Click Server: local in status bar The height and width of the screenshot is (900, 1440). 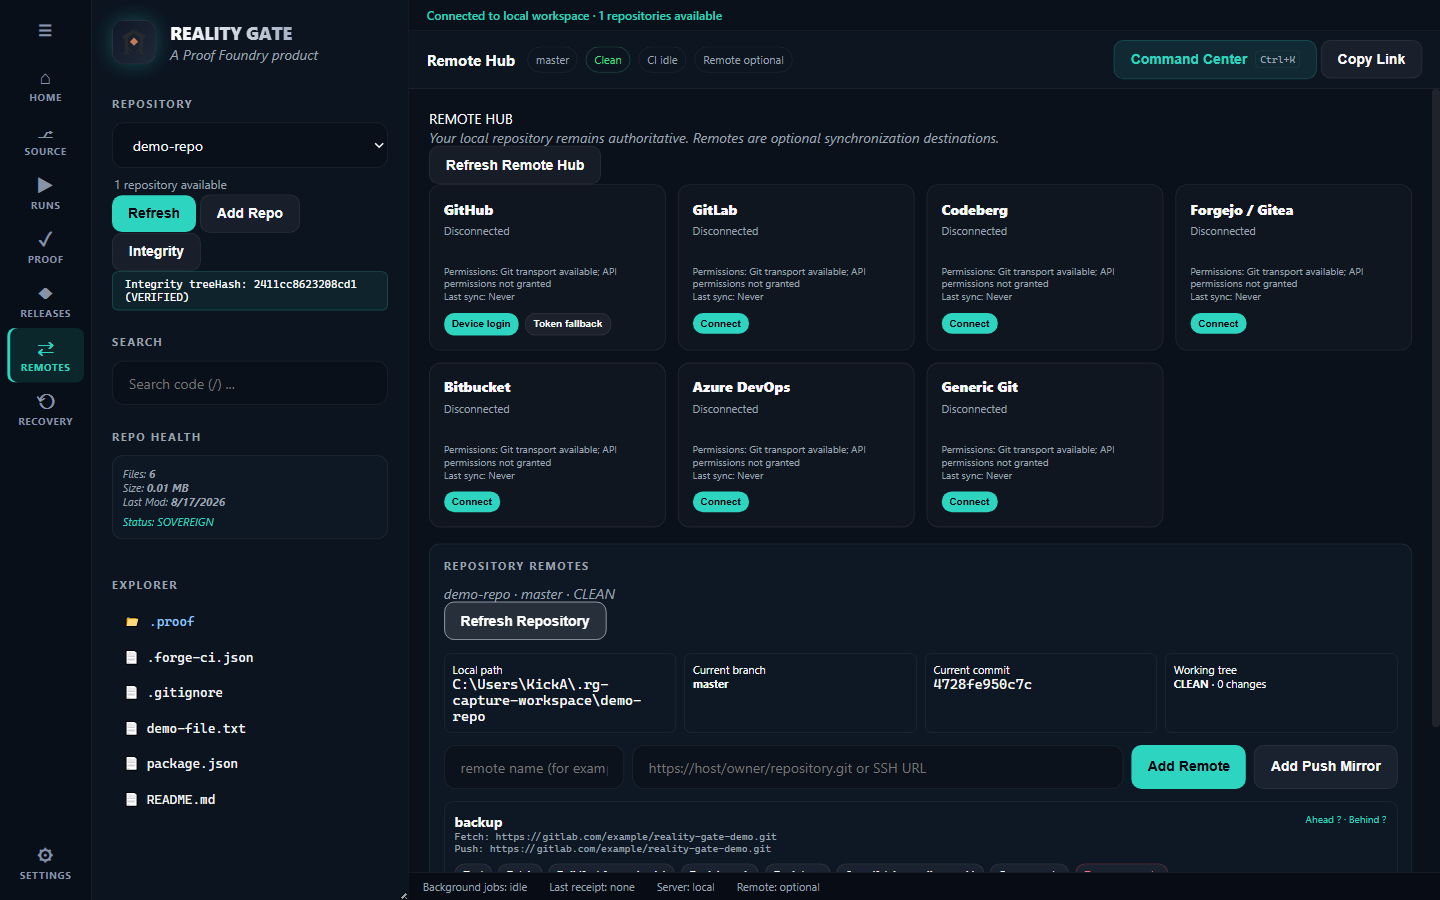pos(685,887)
